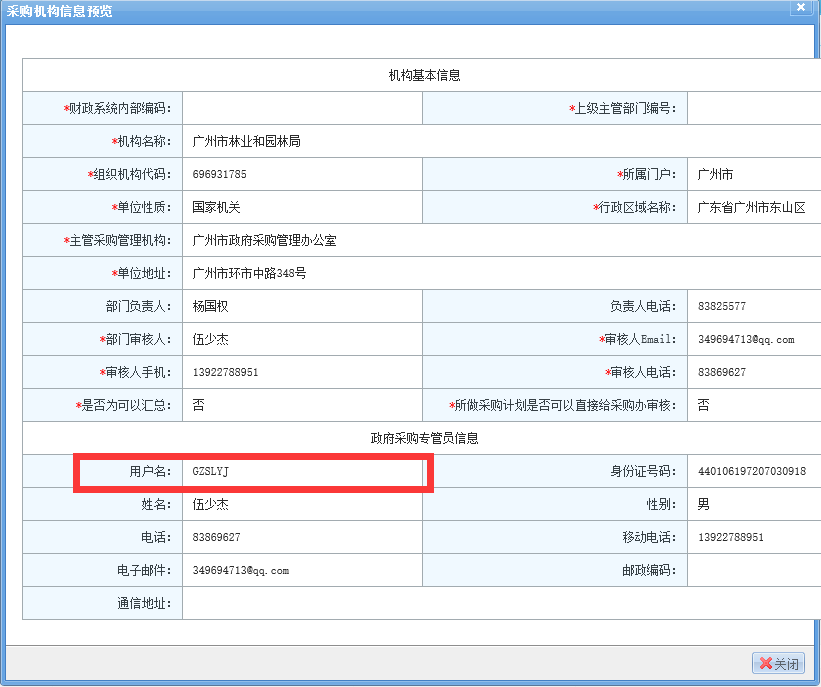
Task: Click the 审核人手机 number value
Action: tap(225, 372)
